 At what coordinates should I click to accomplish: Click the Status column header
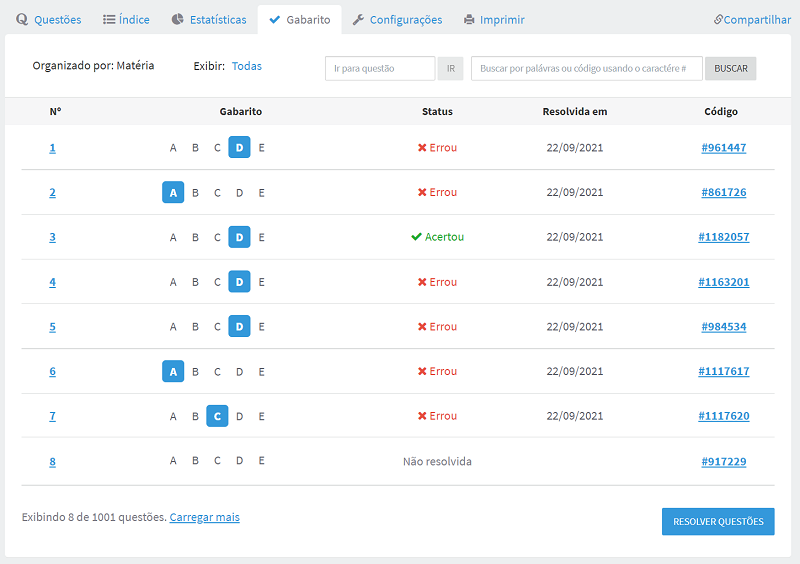click(437, 111)
